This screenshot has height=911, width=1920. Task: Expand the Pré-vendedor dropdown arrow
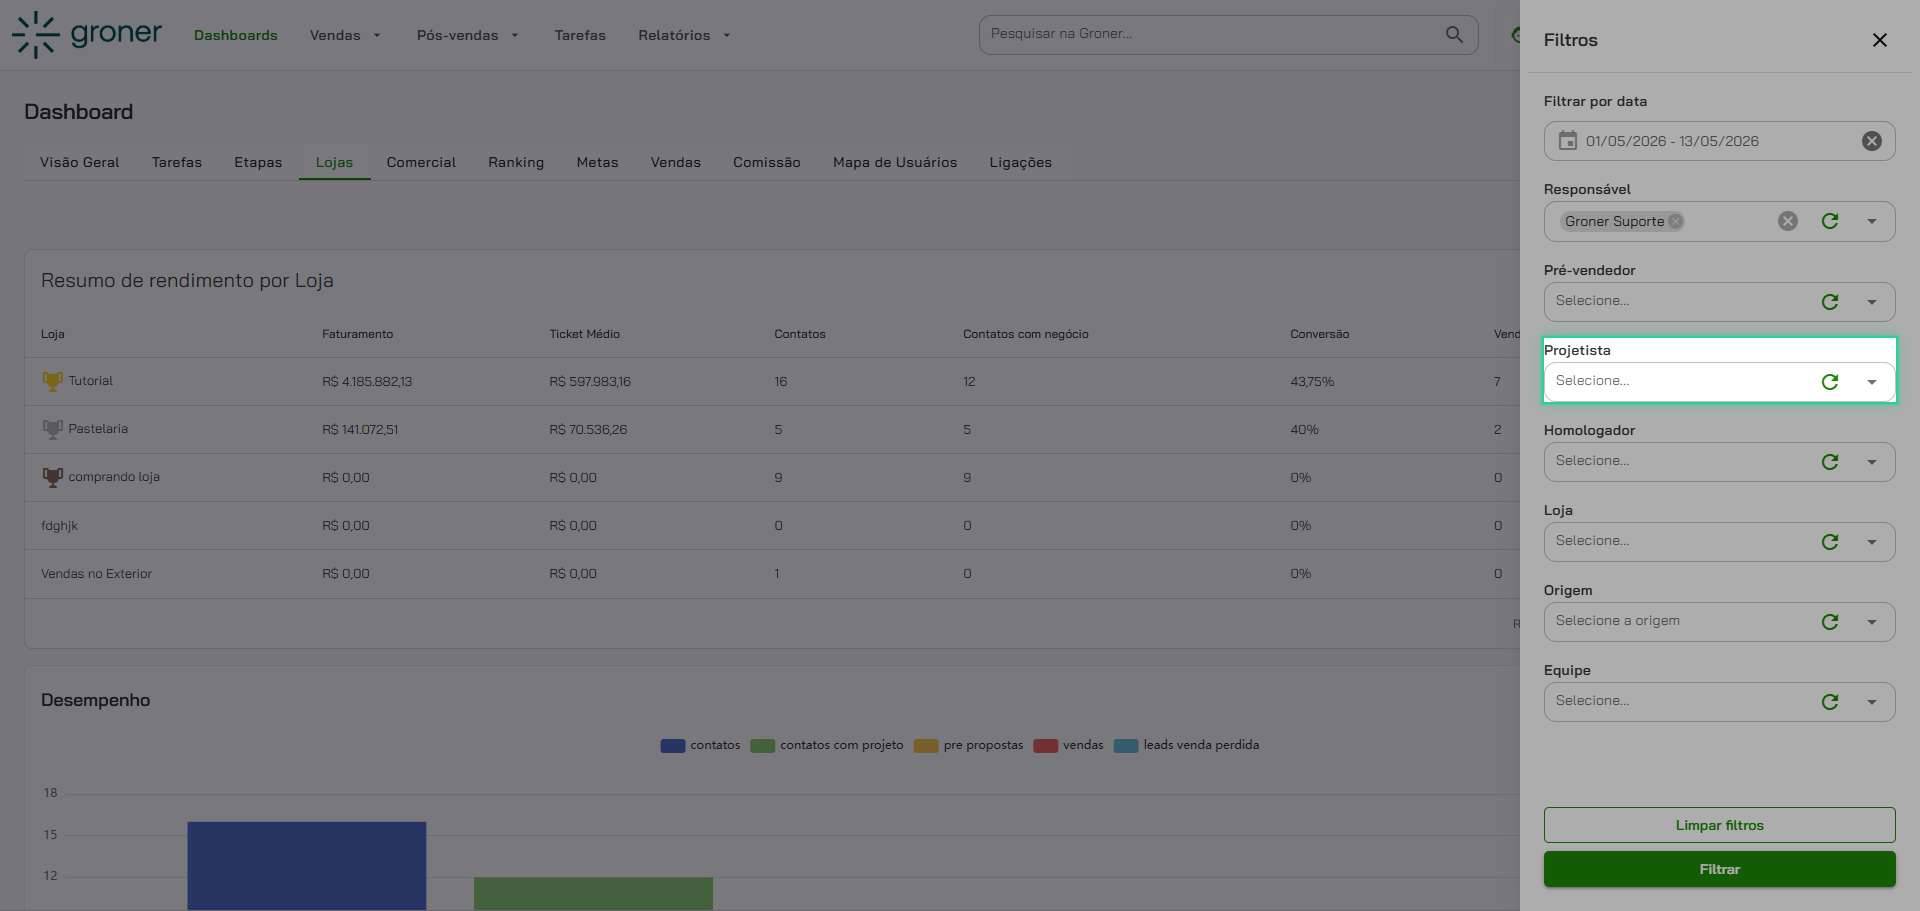click(1871, 301)
